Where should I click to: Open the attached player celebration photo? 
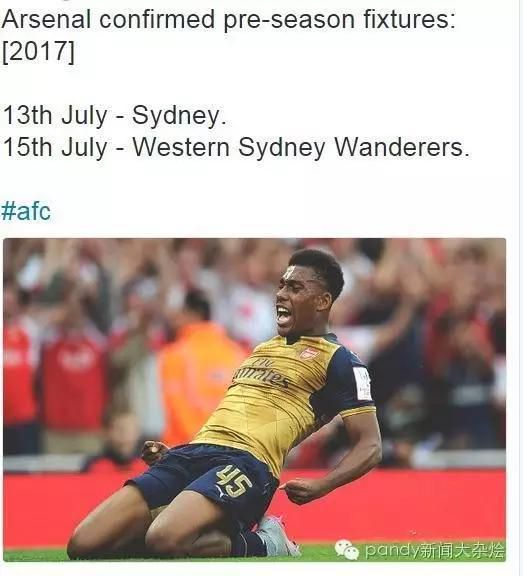click(254, 400)
